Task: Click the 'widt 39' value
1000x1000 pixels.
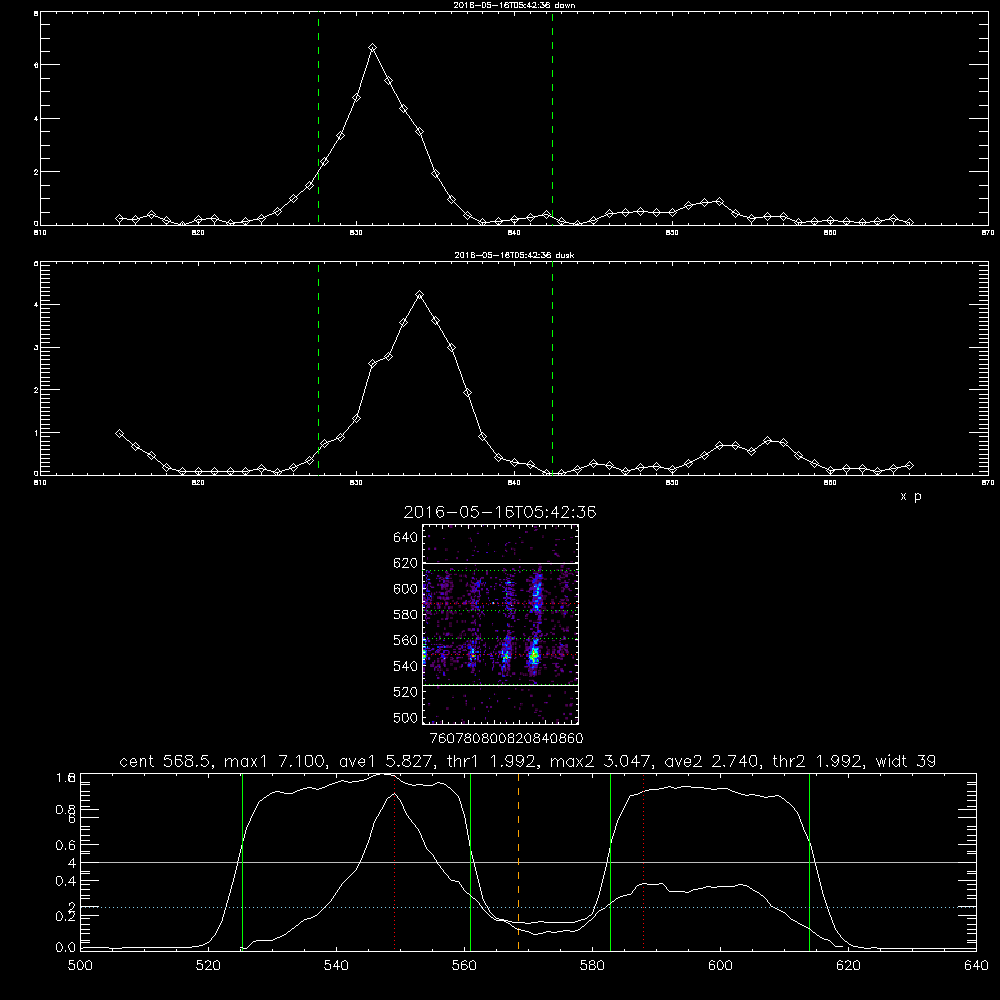Action: pyautogui.click(x=906, y=761)
